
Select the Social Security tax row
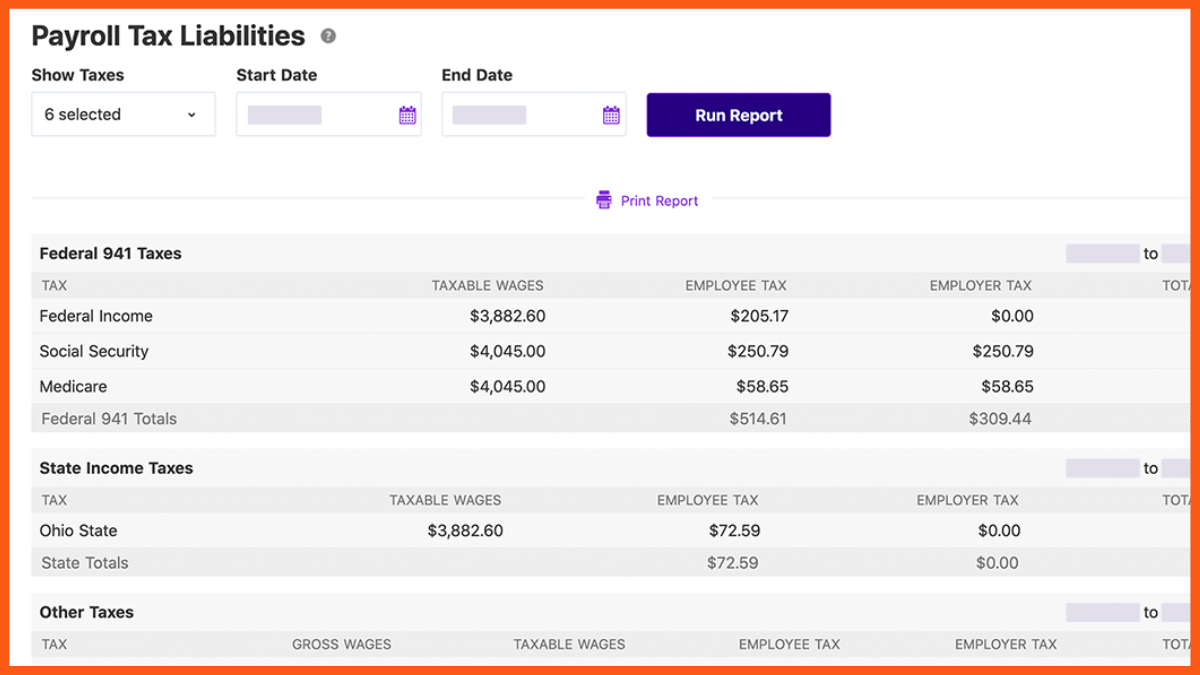(94, 351)
